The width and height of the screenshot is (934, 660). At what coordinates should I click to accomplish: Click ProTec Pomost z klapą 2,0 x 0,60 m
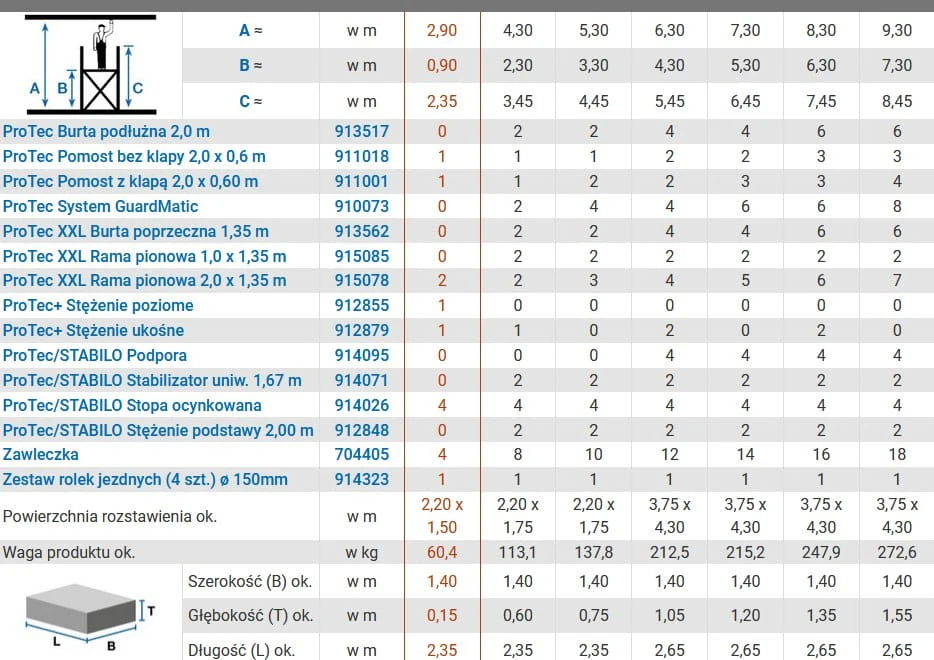(130, 182)
